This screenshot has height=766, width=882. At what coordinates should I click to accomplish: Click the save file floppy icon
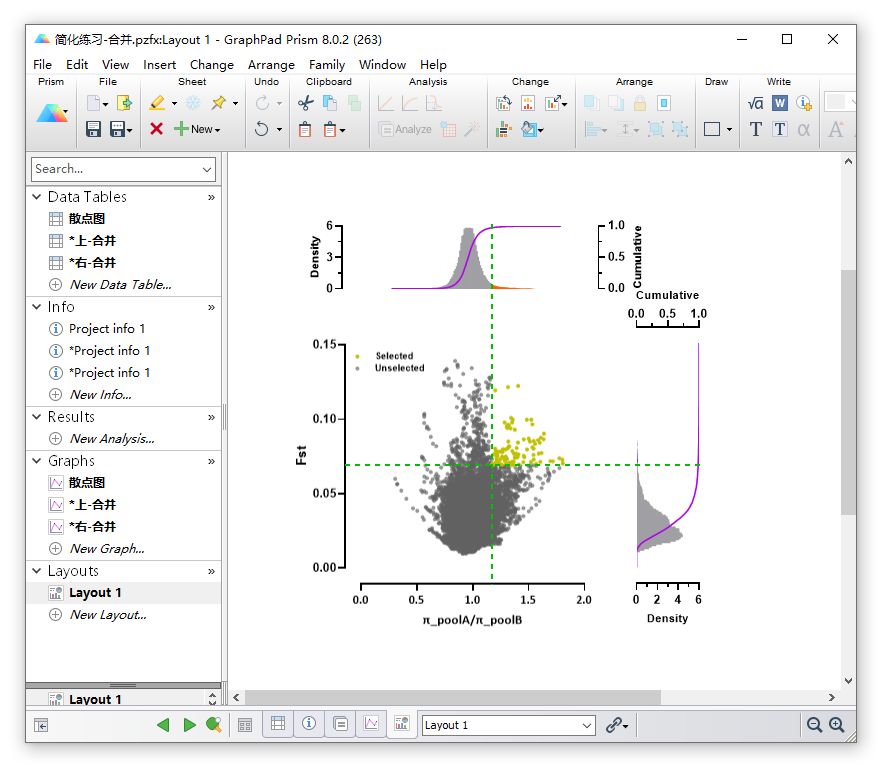tap(93, 129)
